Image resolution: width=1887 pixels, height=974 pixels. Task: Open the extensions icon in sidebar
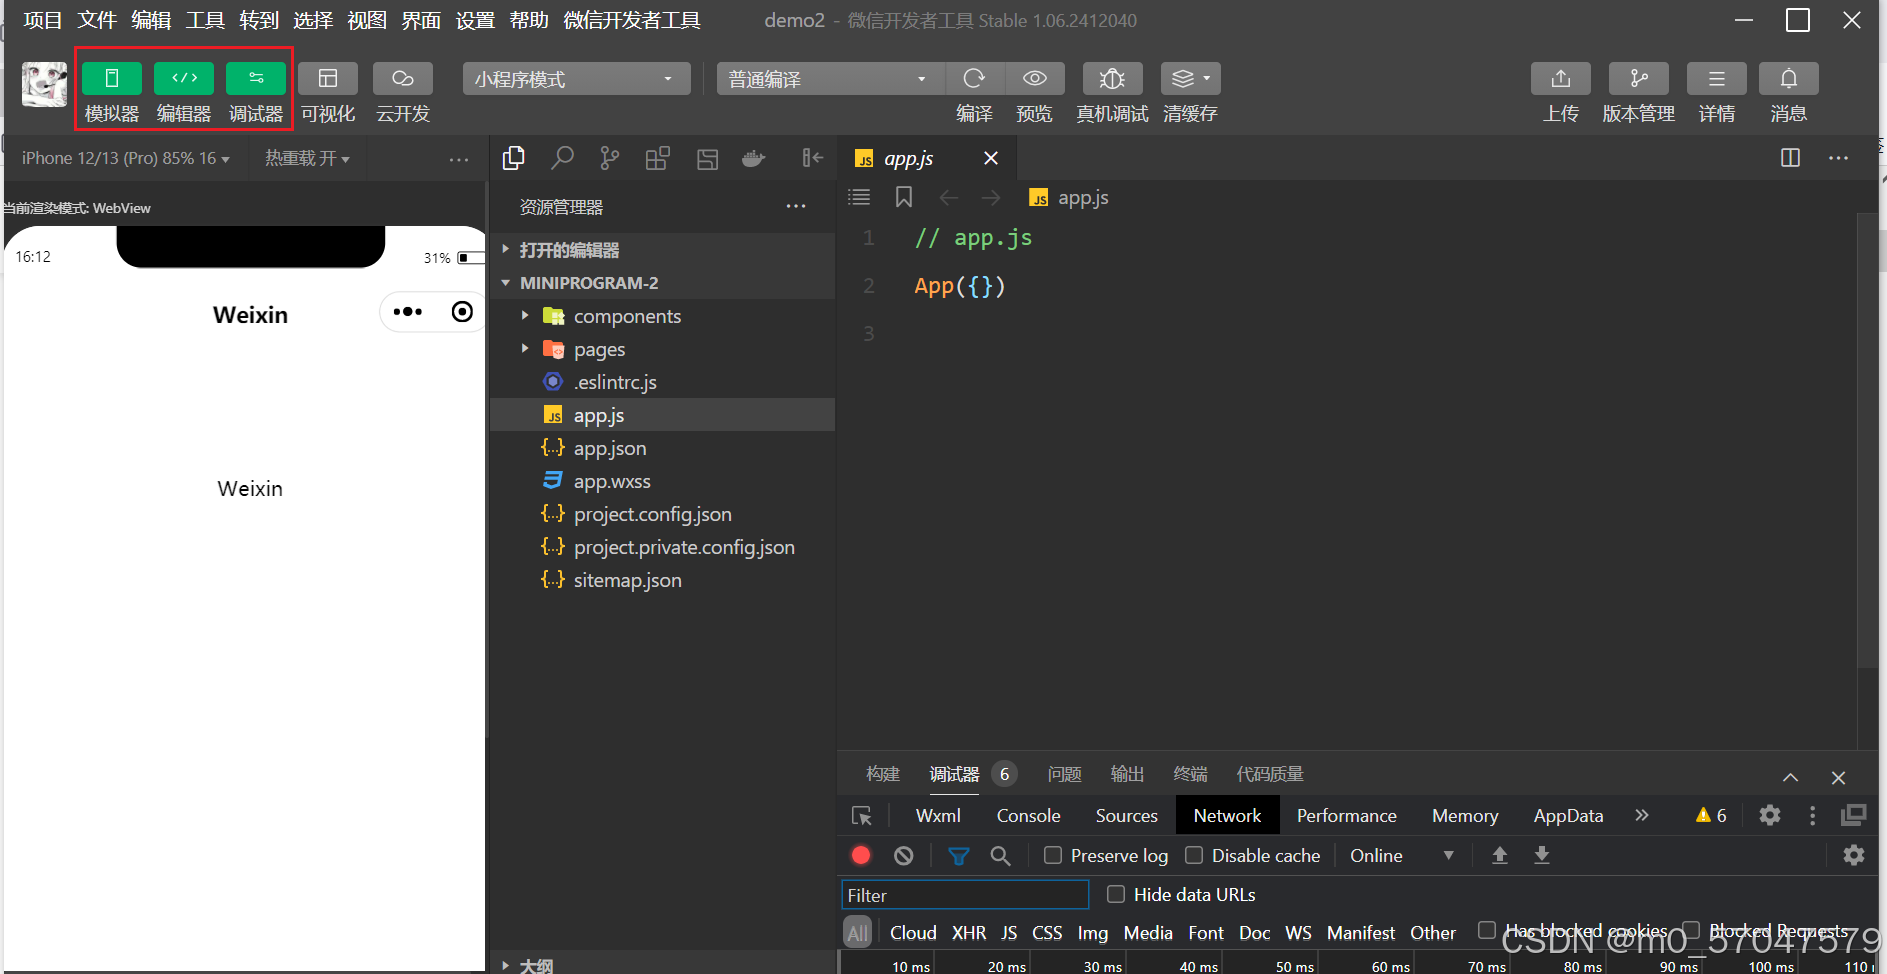[x=657, y=158]
